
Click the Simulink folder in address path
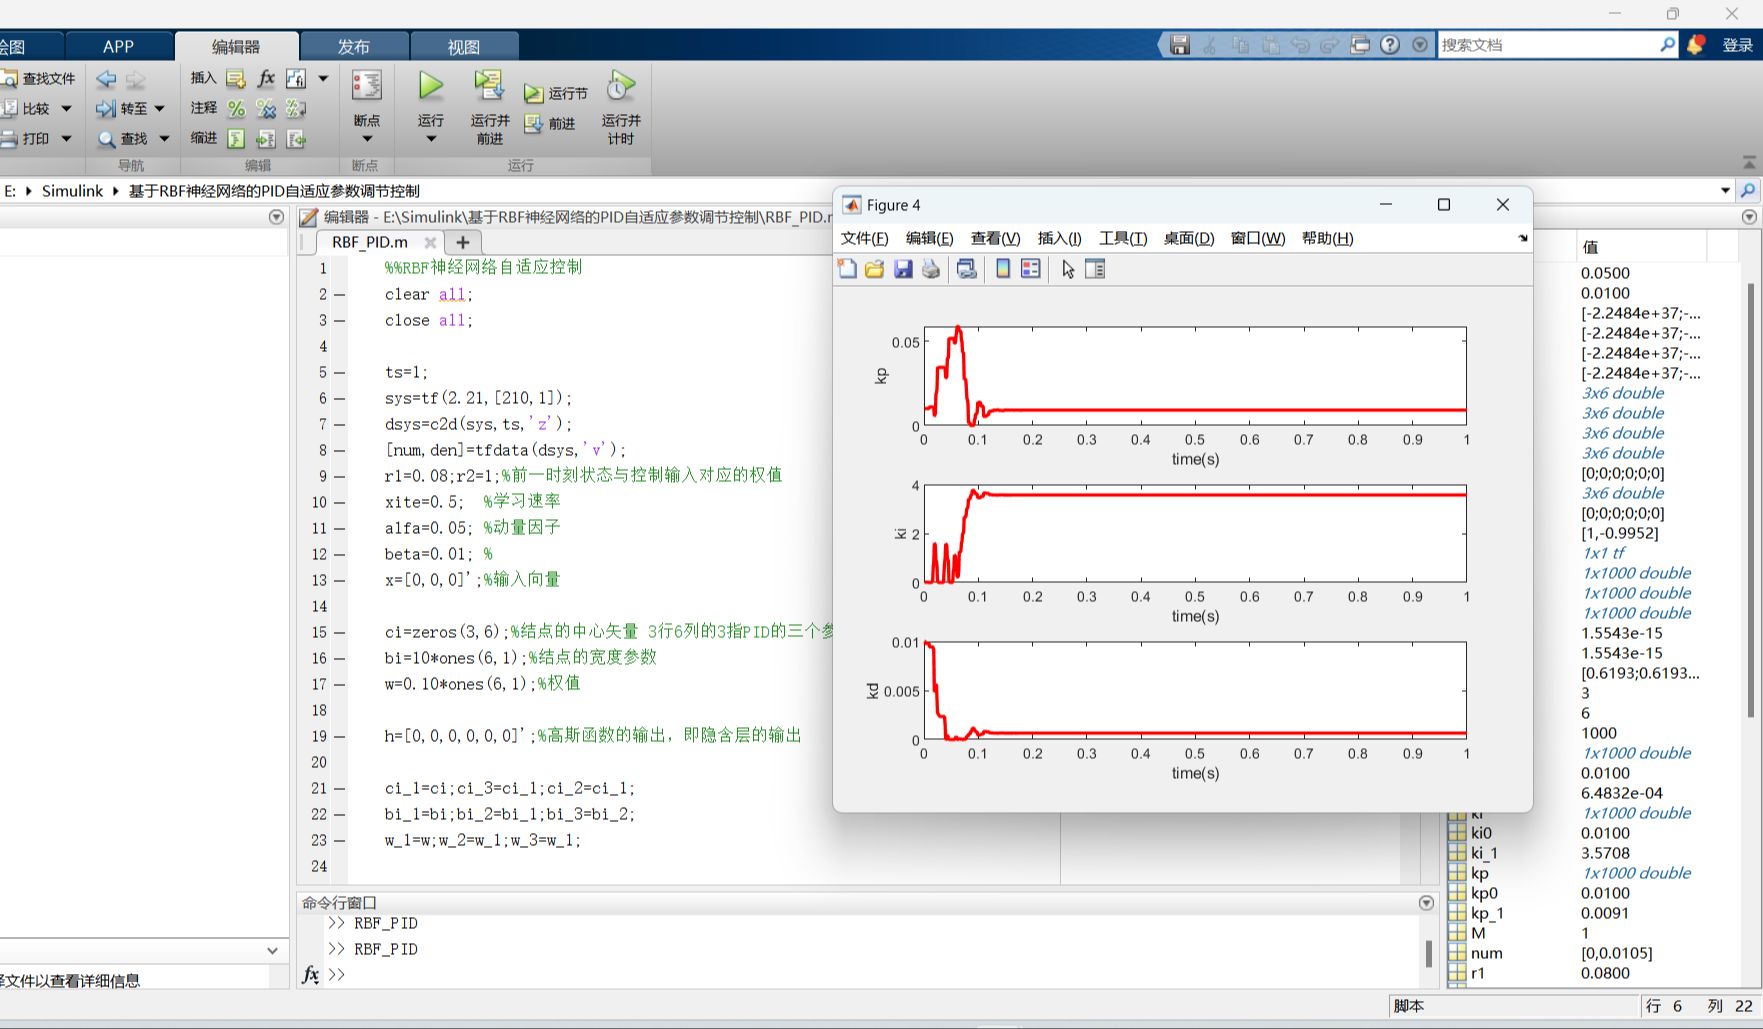[x=72, y=190]
